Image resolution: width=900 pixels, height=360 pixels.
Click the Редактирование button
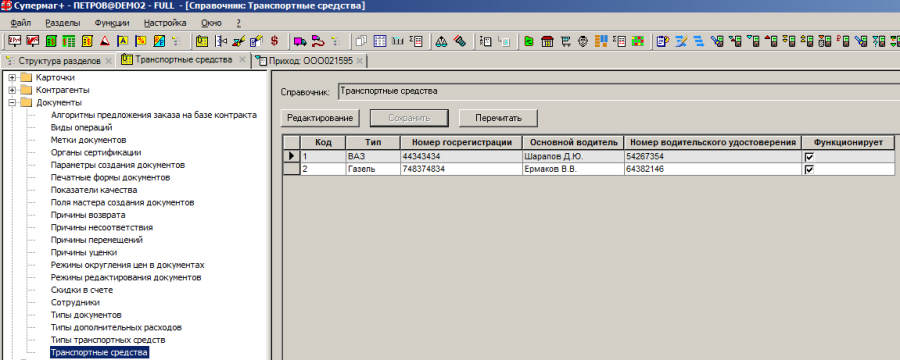click(320, 118)
